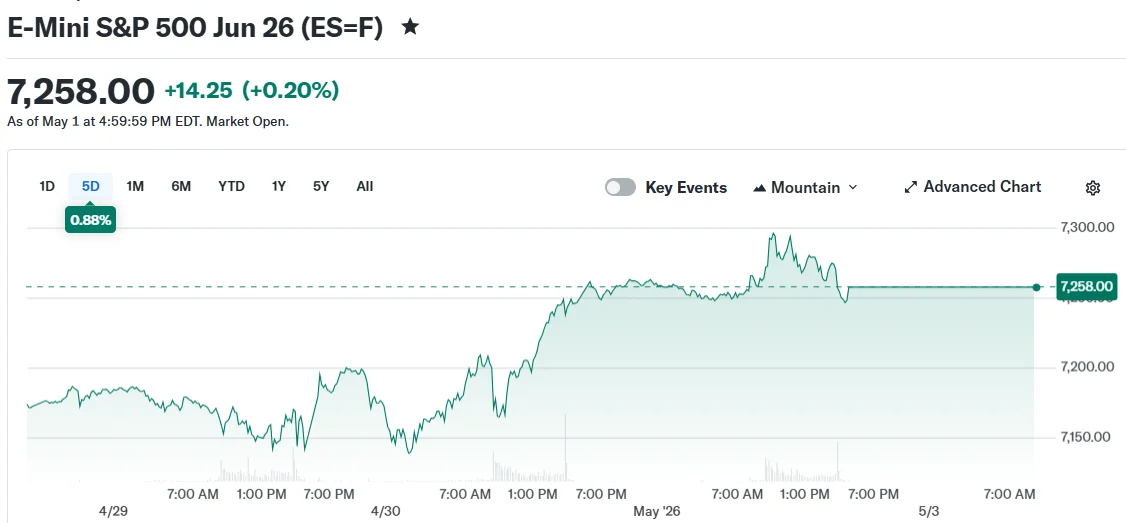Click the 'As of May 1' market status text
The height and width of the screenshot is (523, 1126).
coord(148,121)
